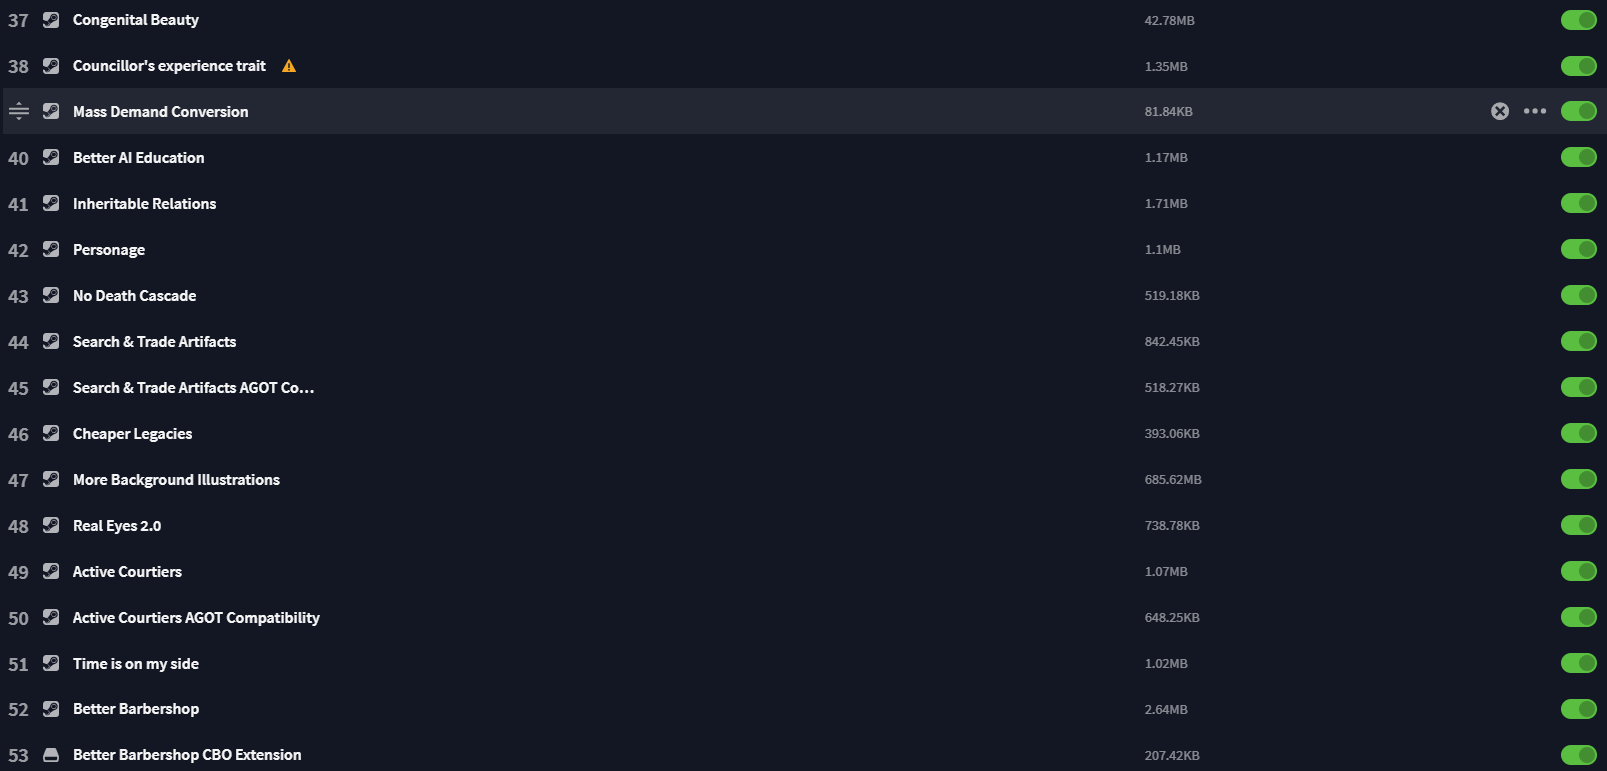The width and height of the screenshot is (1607, 771).
Task: Click the local mod icon for Better Barbershop CBO Extension
Action: (x=51, y=755)
